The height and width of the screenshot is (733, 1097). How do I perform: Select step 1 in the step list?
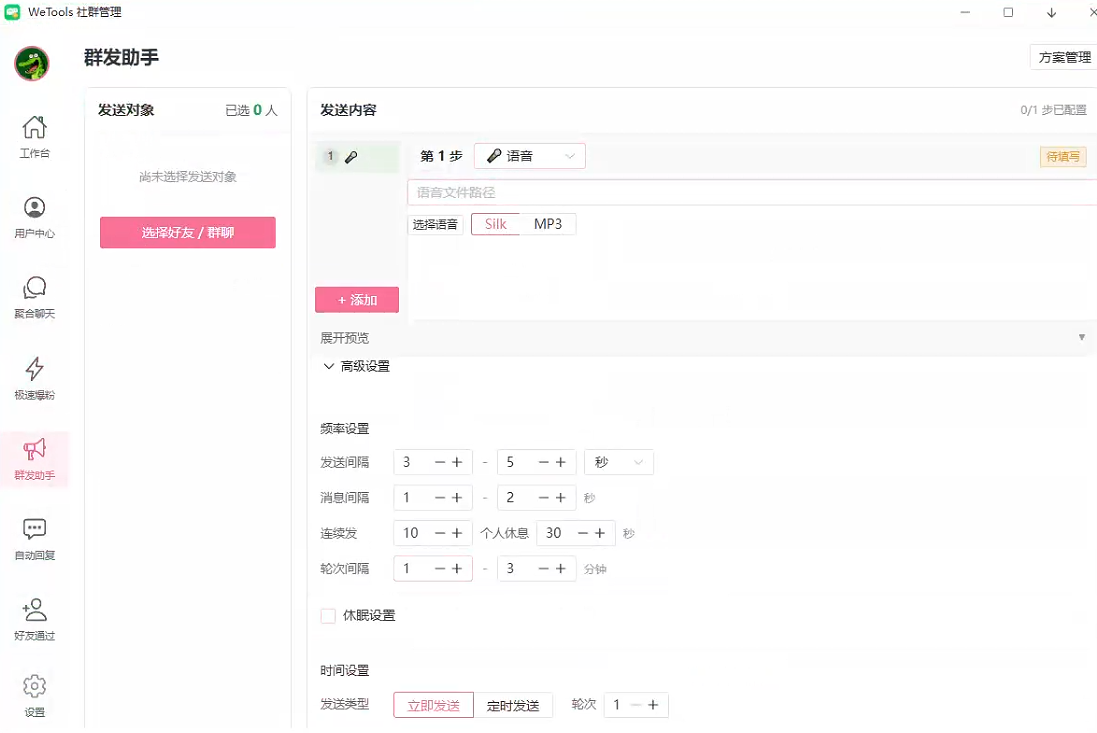point(356,157)
